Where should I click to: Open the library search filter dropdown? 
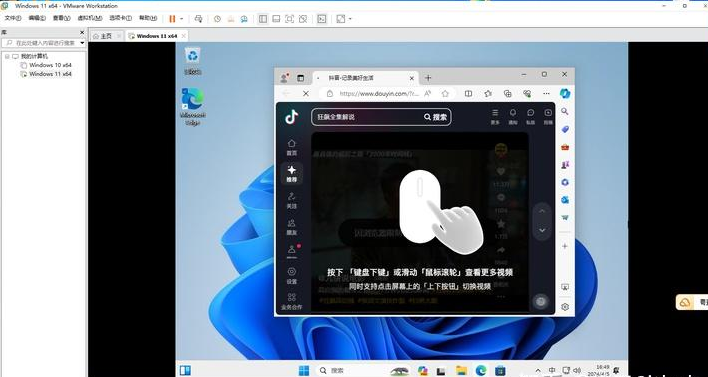pos(82,43)
